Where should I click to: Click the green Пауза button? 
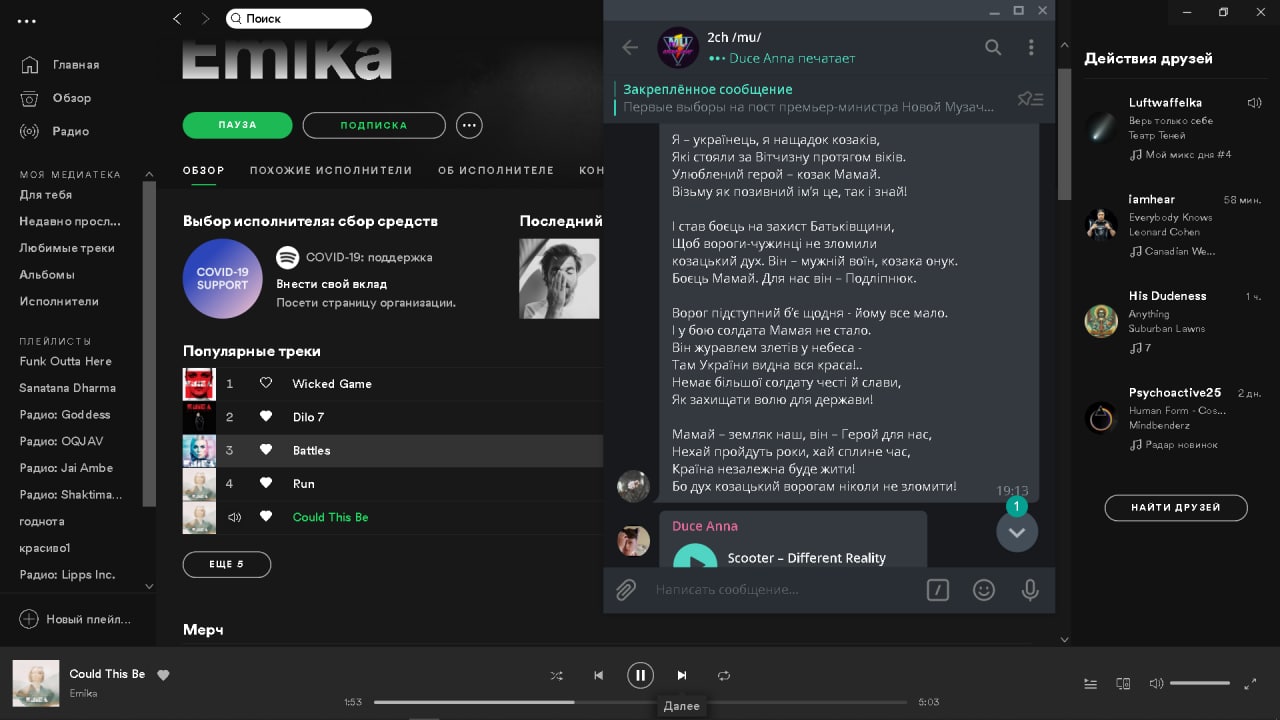(x=237, y=125)
